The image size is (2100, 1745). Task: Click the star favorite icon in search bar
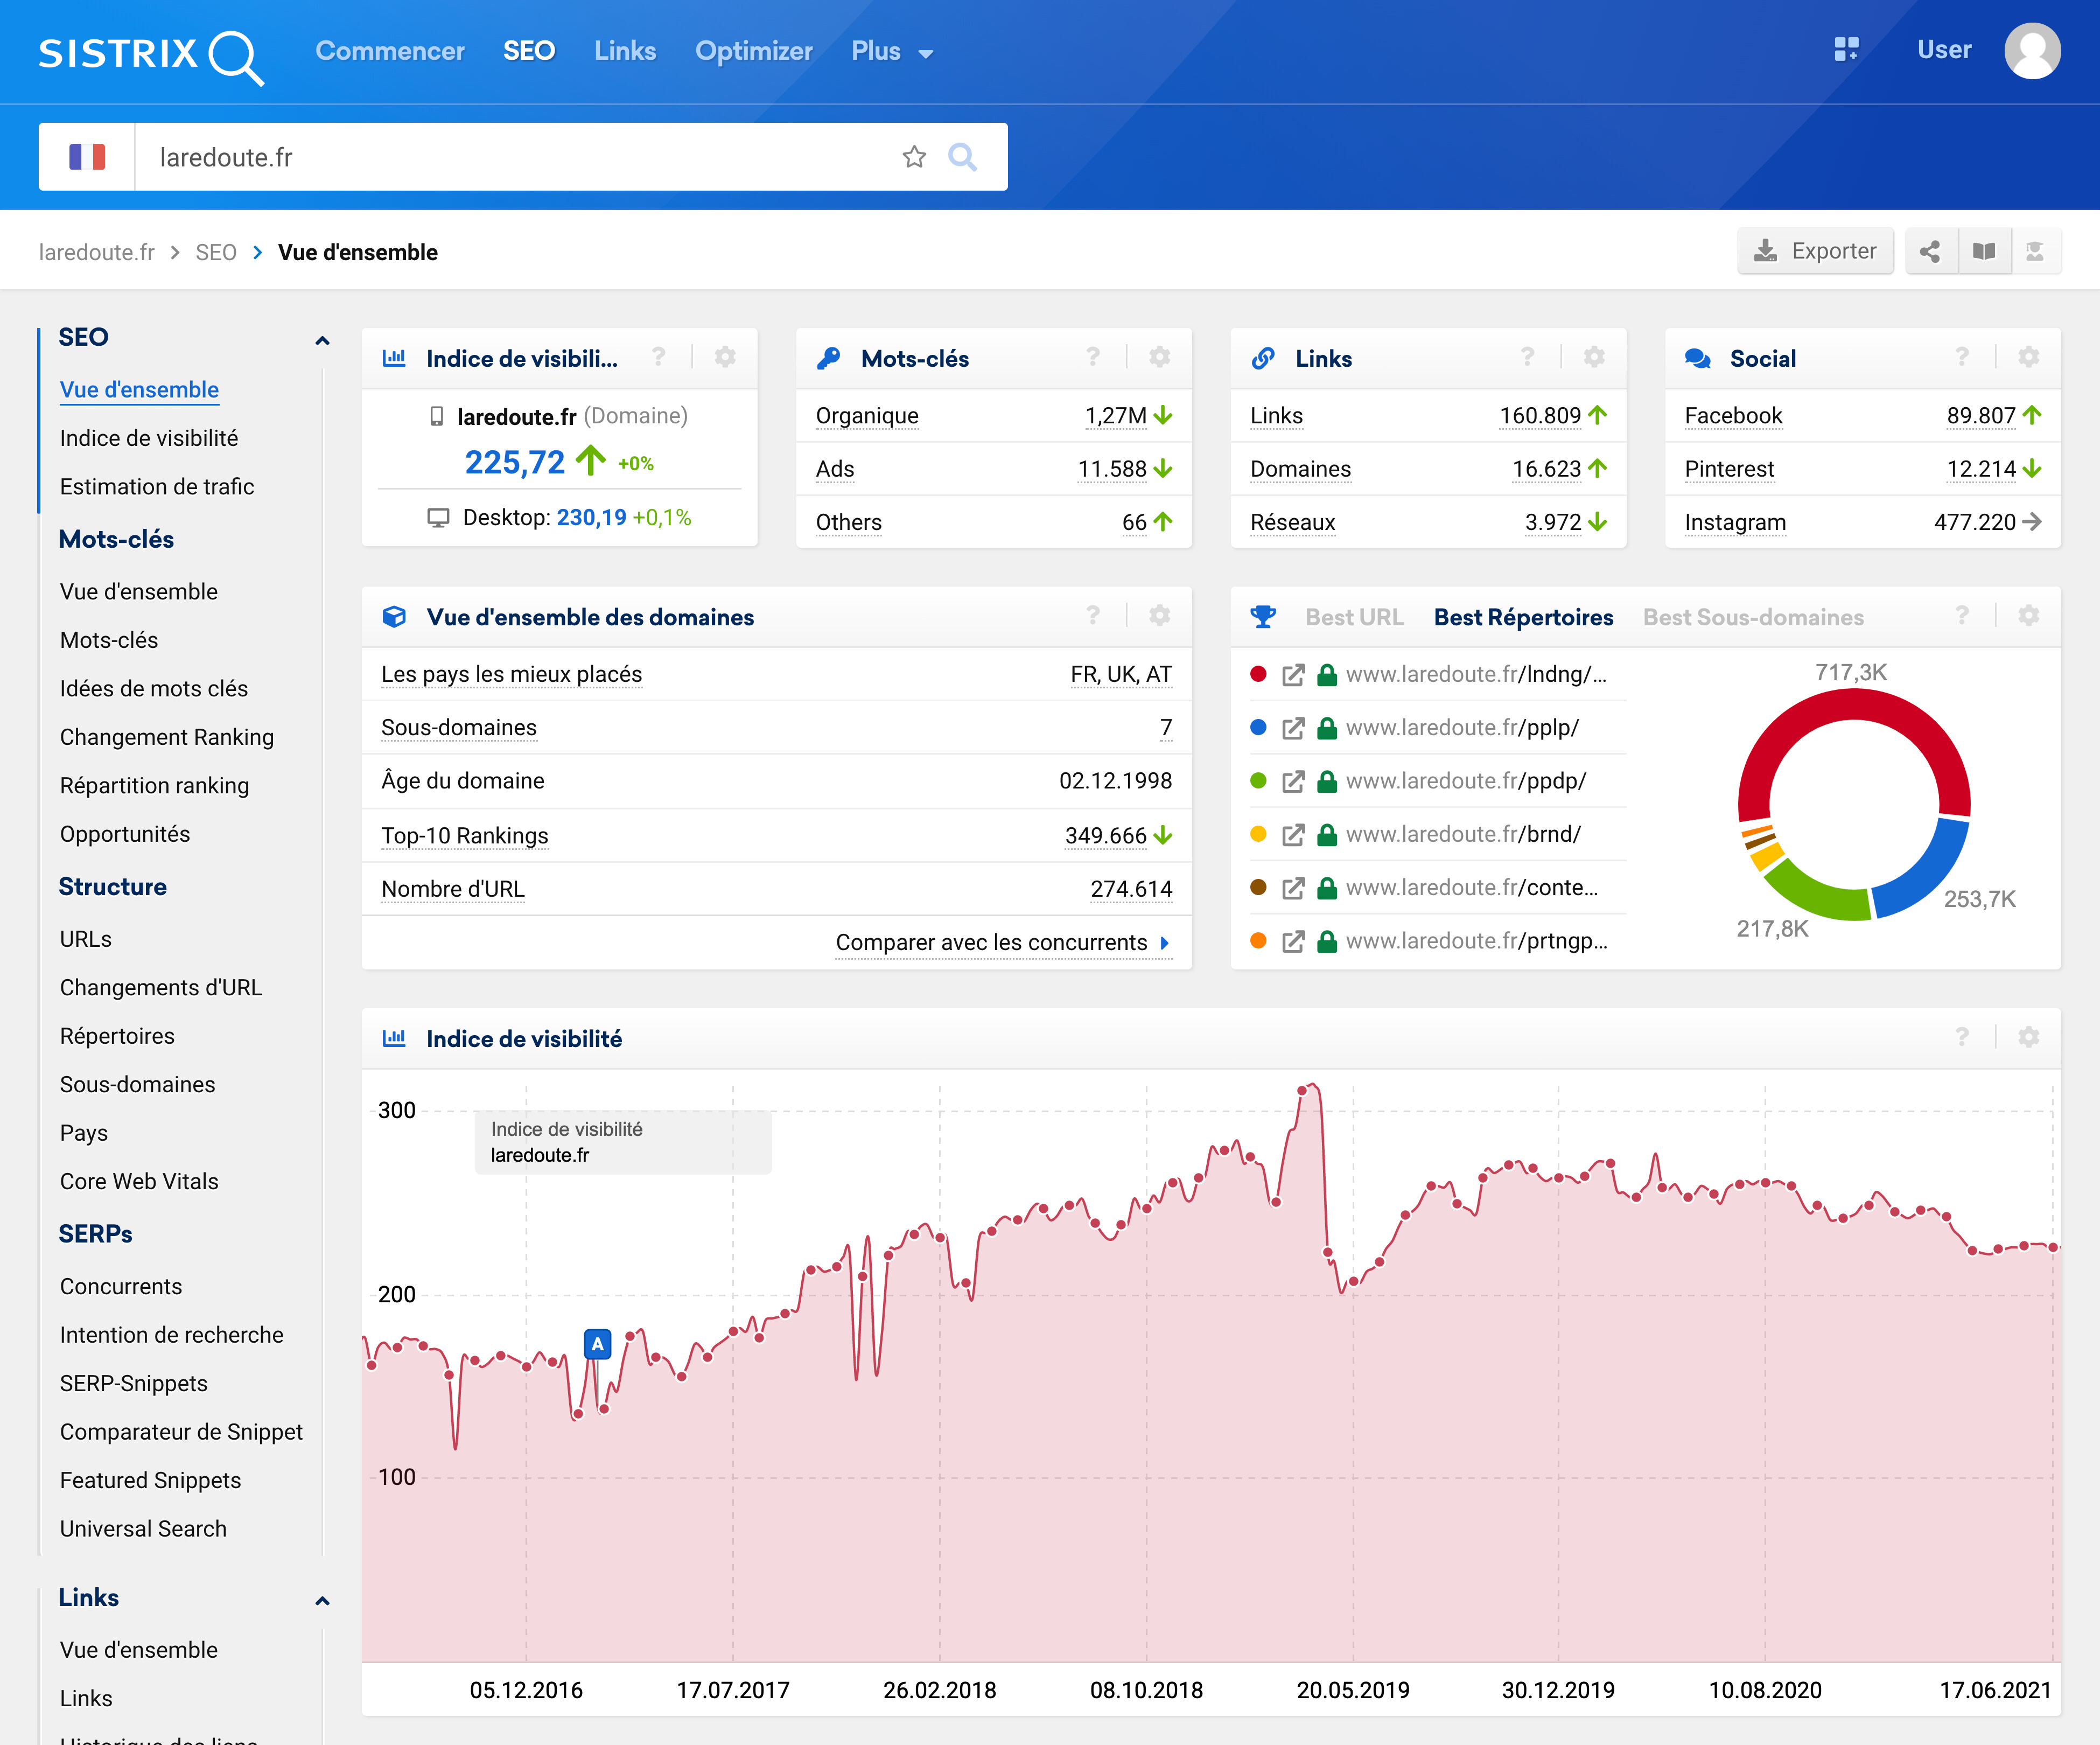(x=914, y=157)
